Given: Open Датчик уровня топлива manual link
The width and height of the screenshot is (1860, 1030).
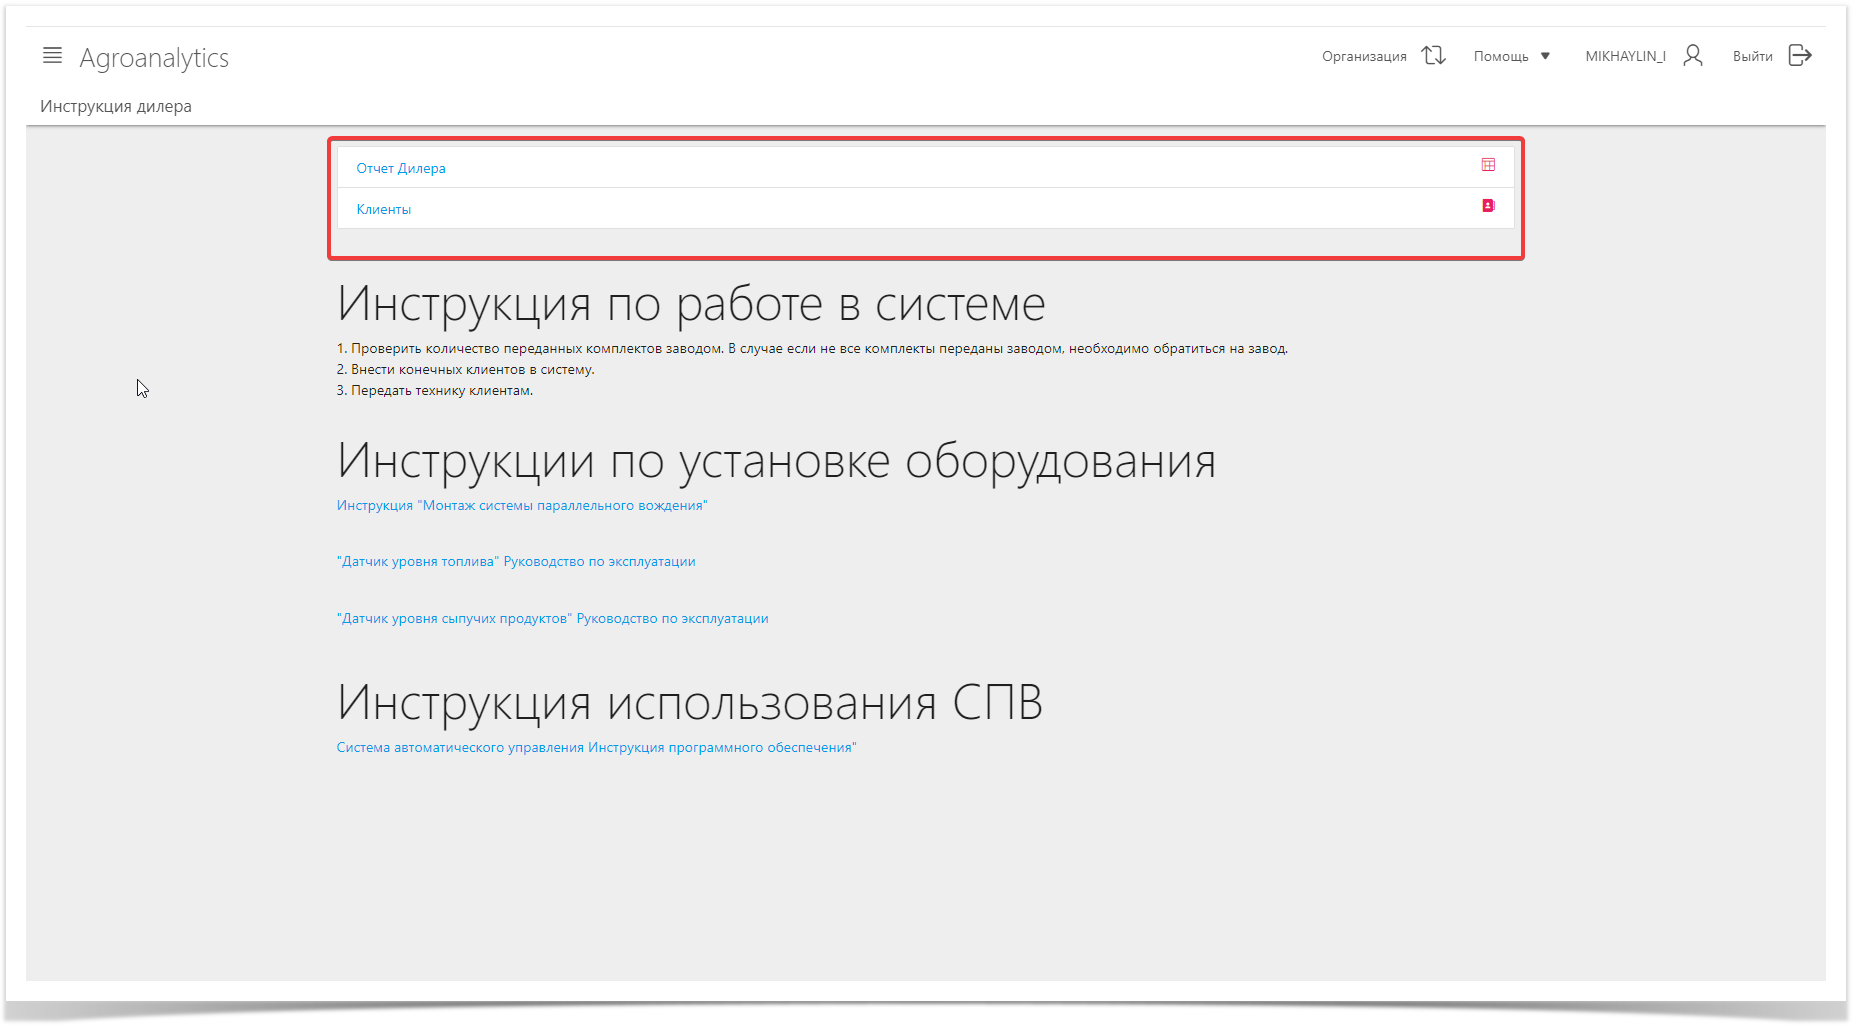Looking at the screenshot, I should pos(516,562).
